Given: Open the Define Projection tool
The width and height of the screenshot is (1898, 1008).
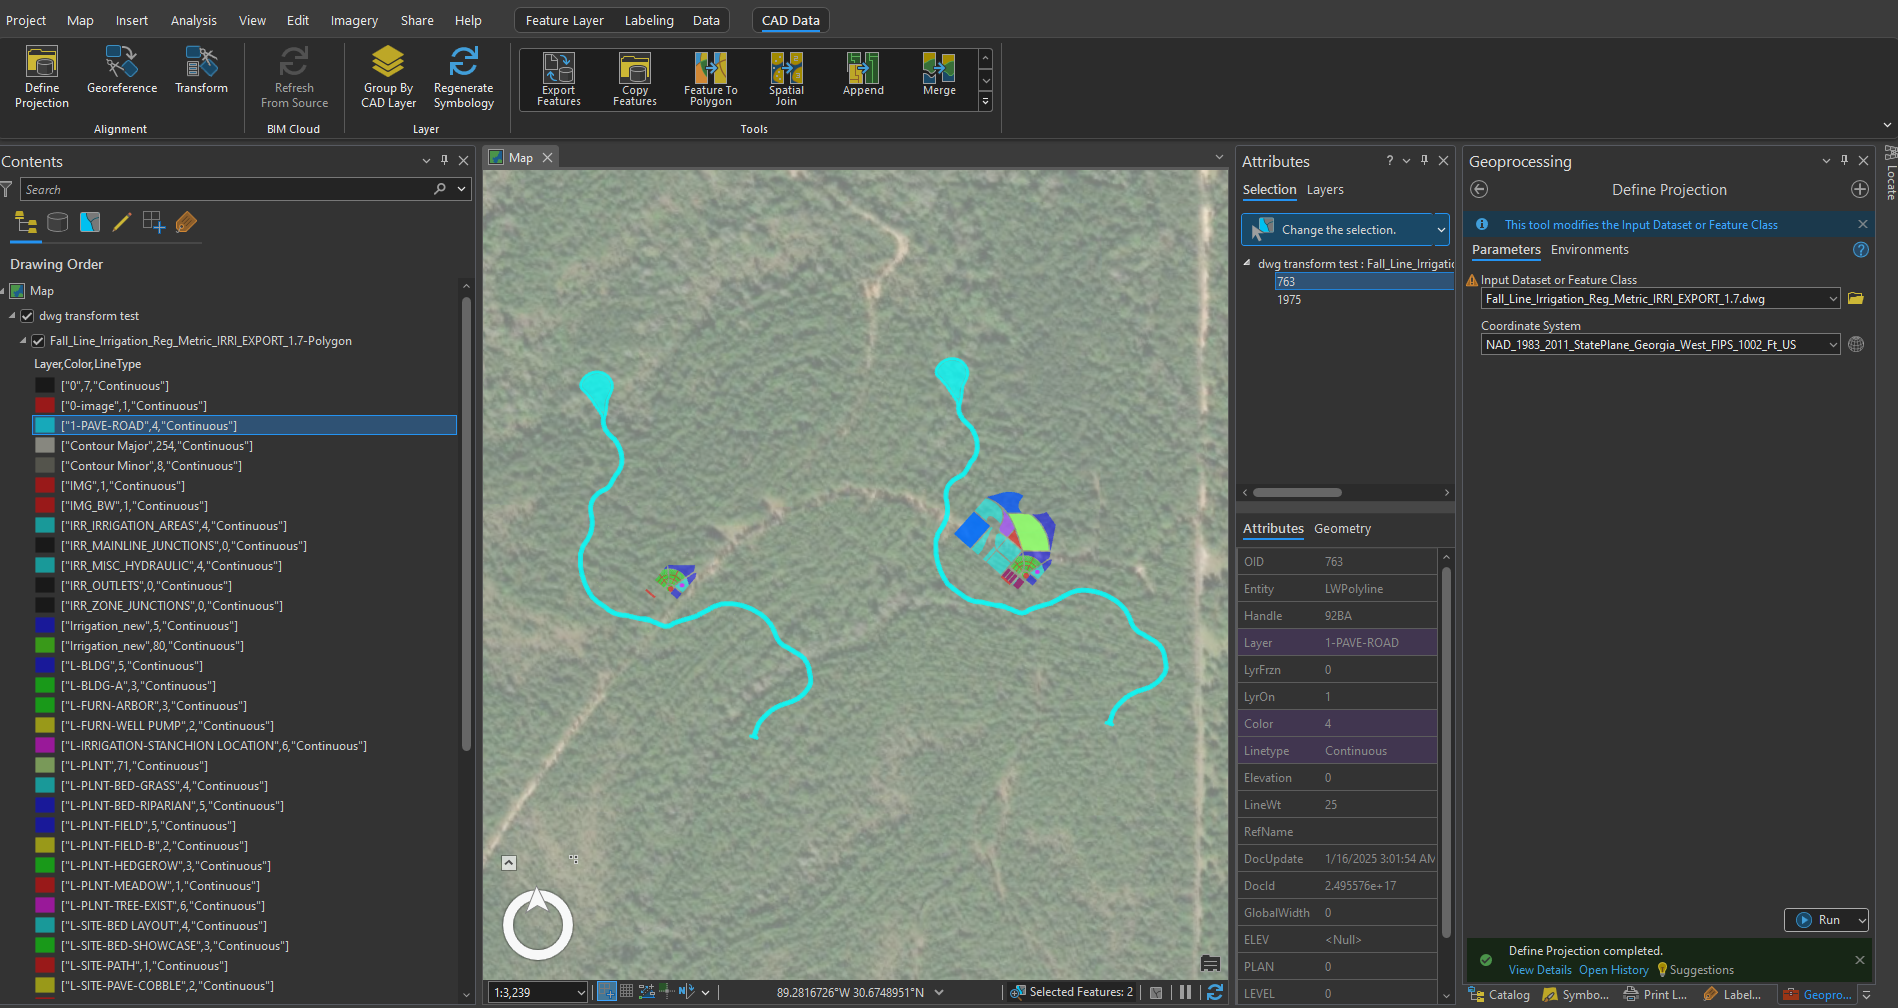Looking at the screenshot, I should point(41,78).
